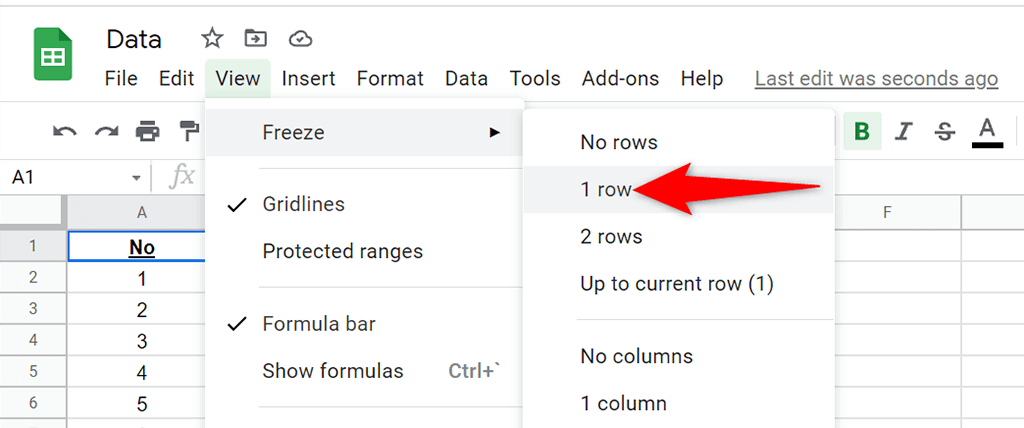This screenshot has height=428, width=1024.
Task: Toggle italic formatting
Action: pos(903,132)
